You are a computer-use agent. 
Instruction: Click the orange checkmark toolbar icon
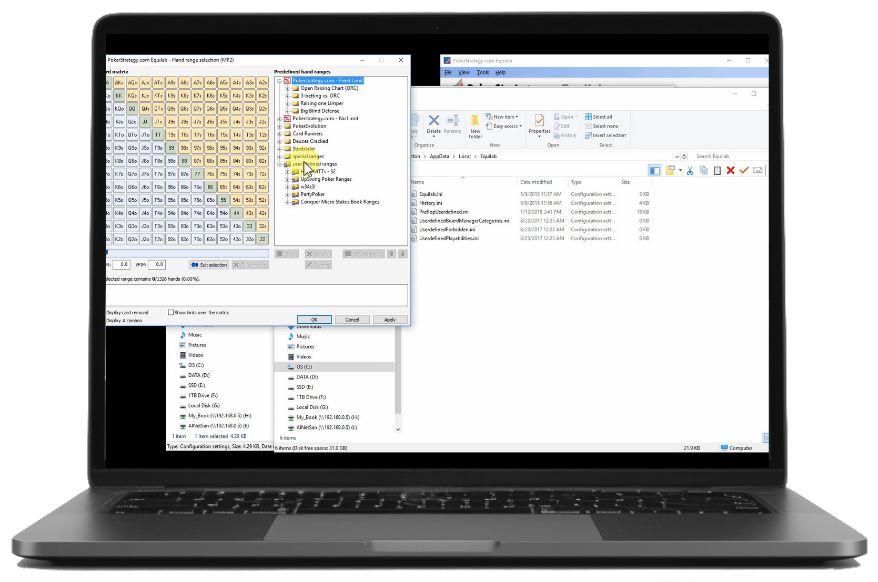(744, 171)
